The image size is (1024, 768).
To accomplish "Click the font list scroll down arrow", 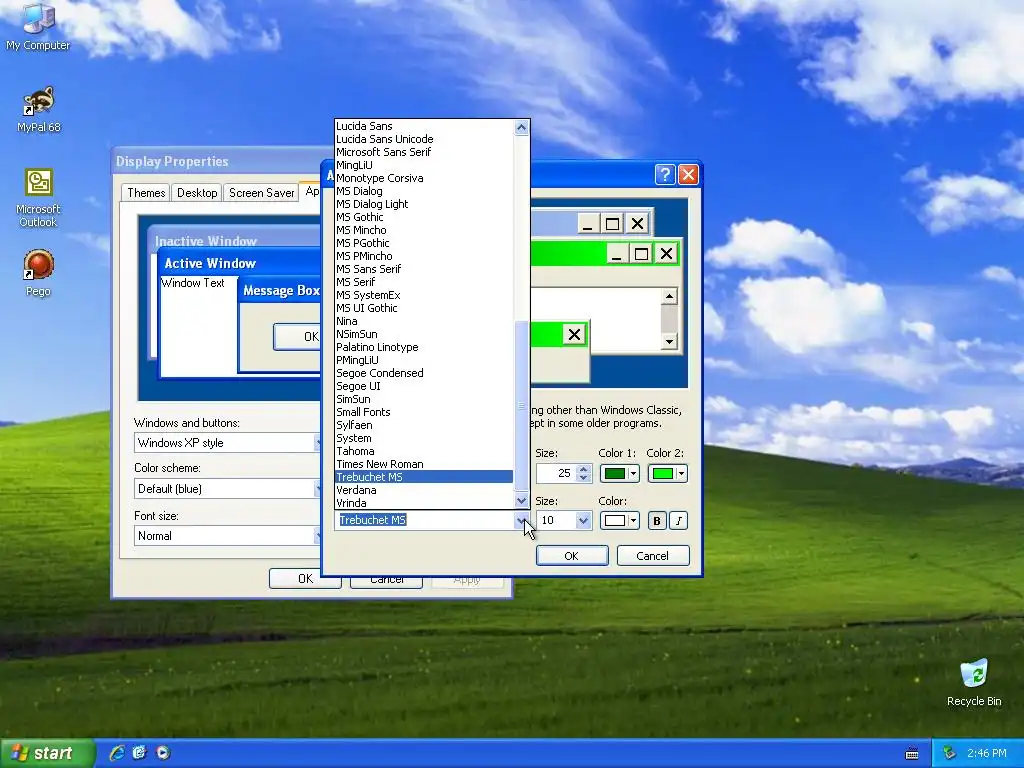I will point(521,501).
